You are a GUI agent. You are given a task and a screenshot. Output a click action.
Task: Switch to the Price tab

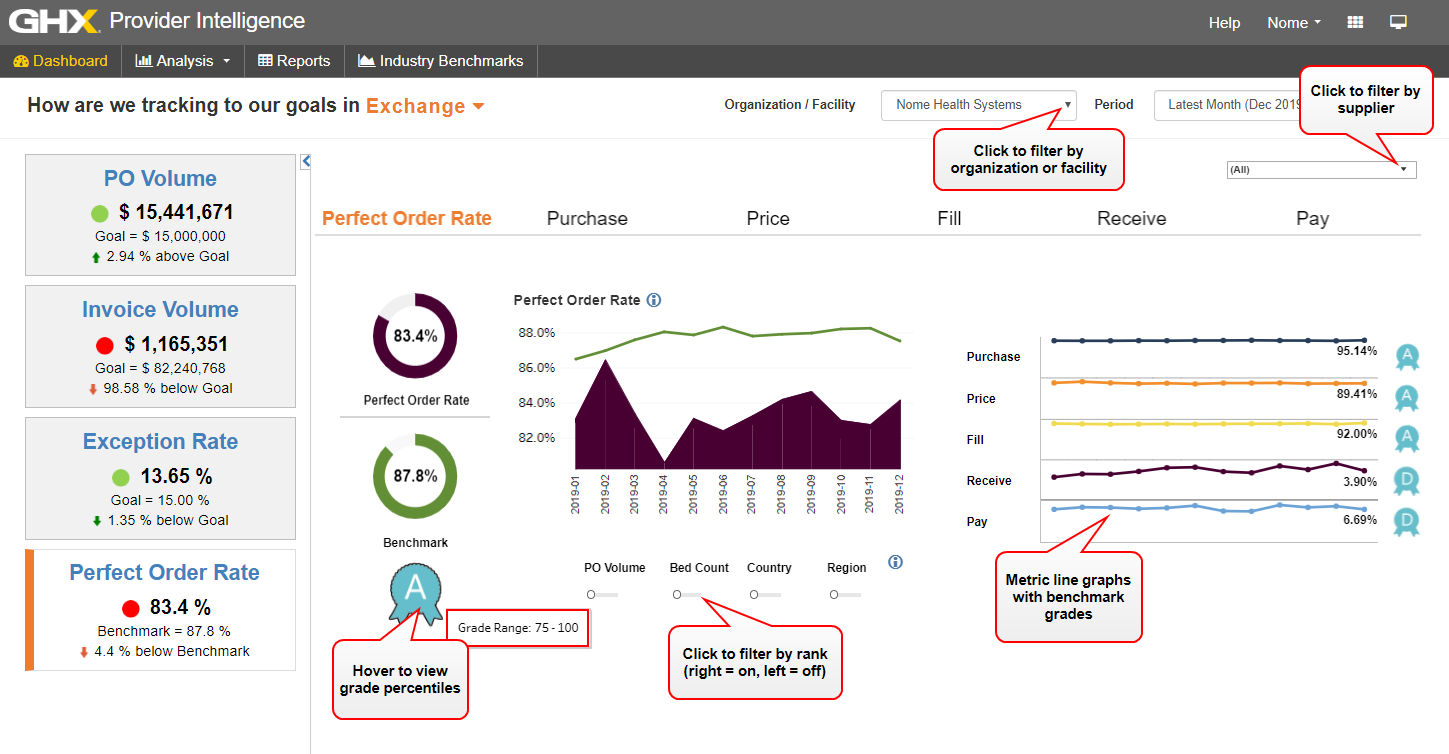(767, 219)
